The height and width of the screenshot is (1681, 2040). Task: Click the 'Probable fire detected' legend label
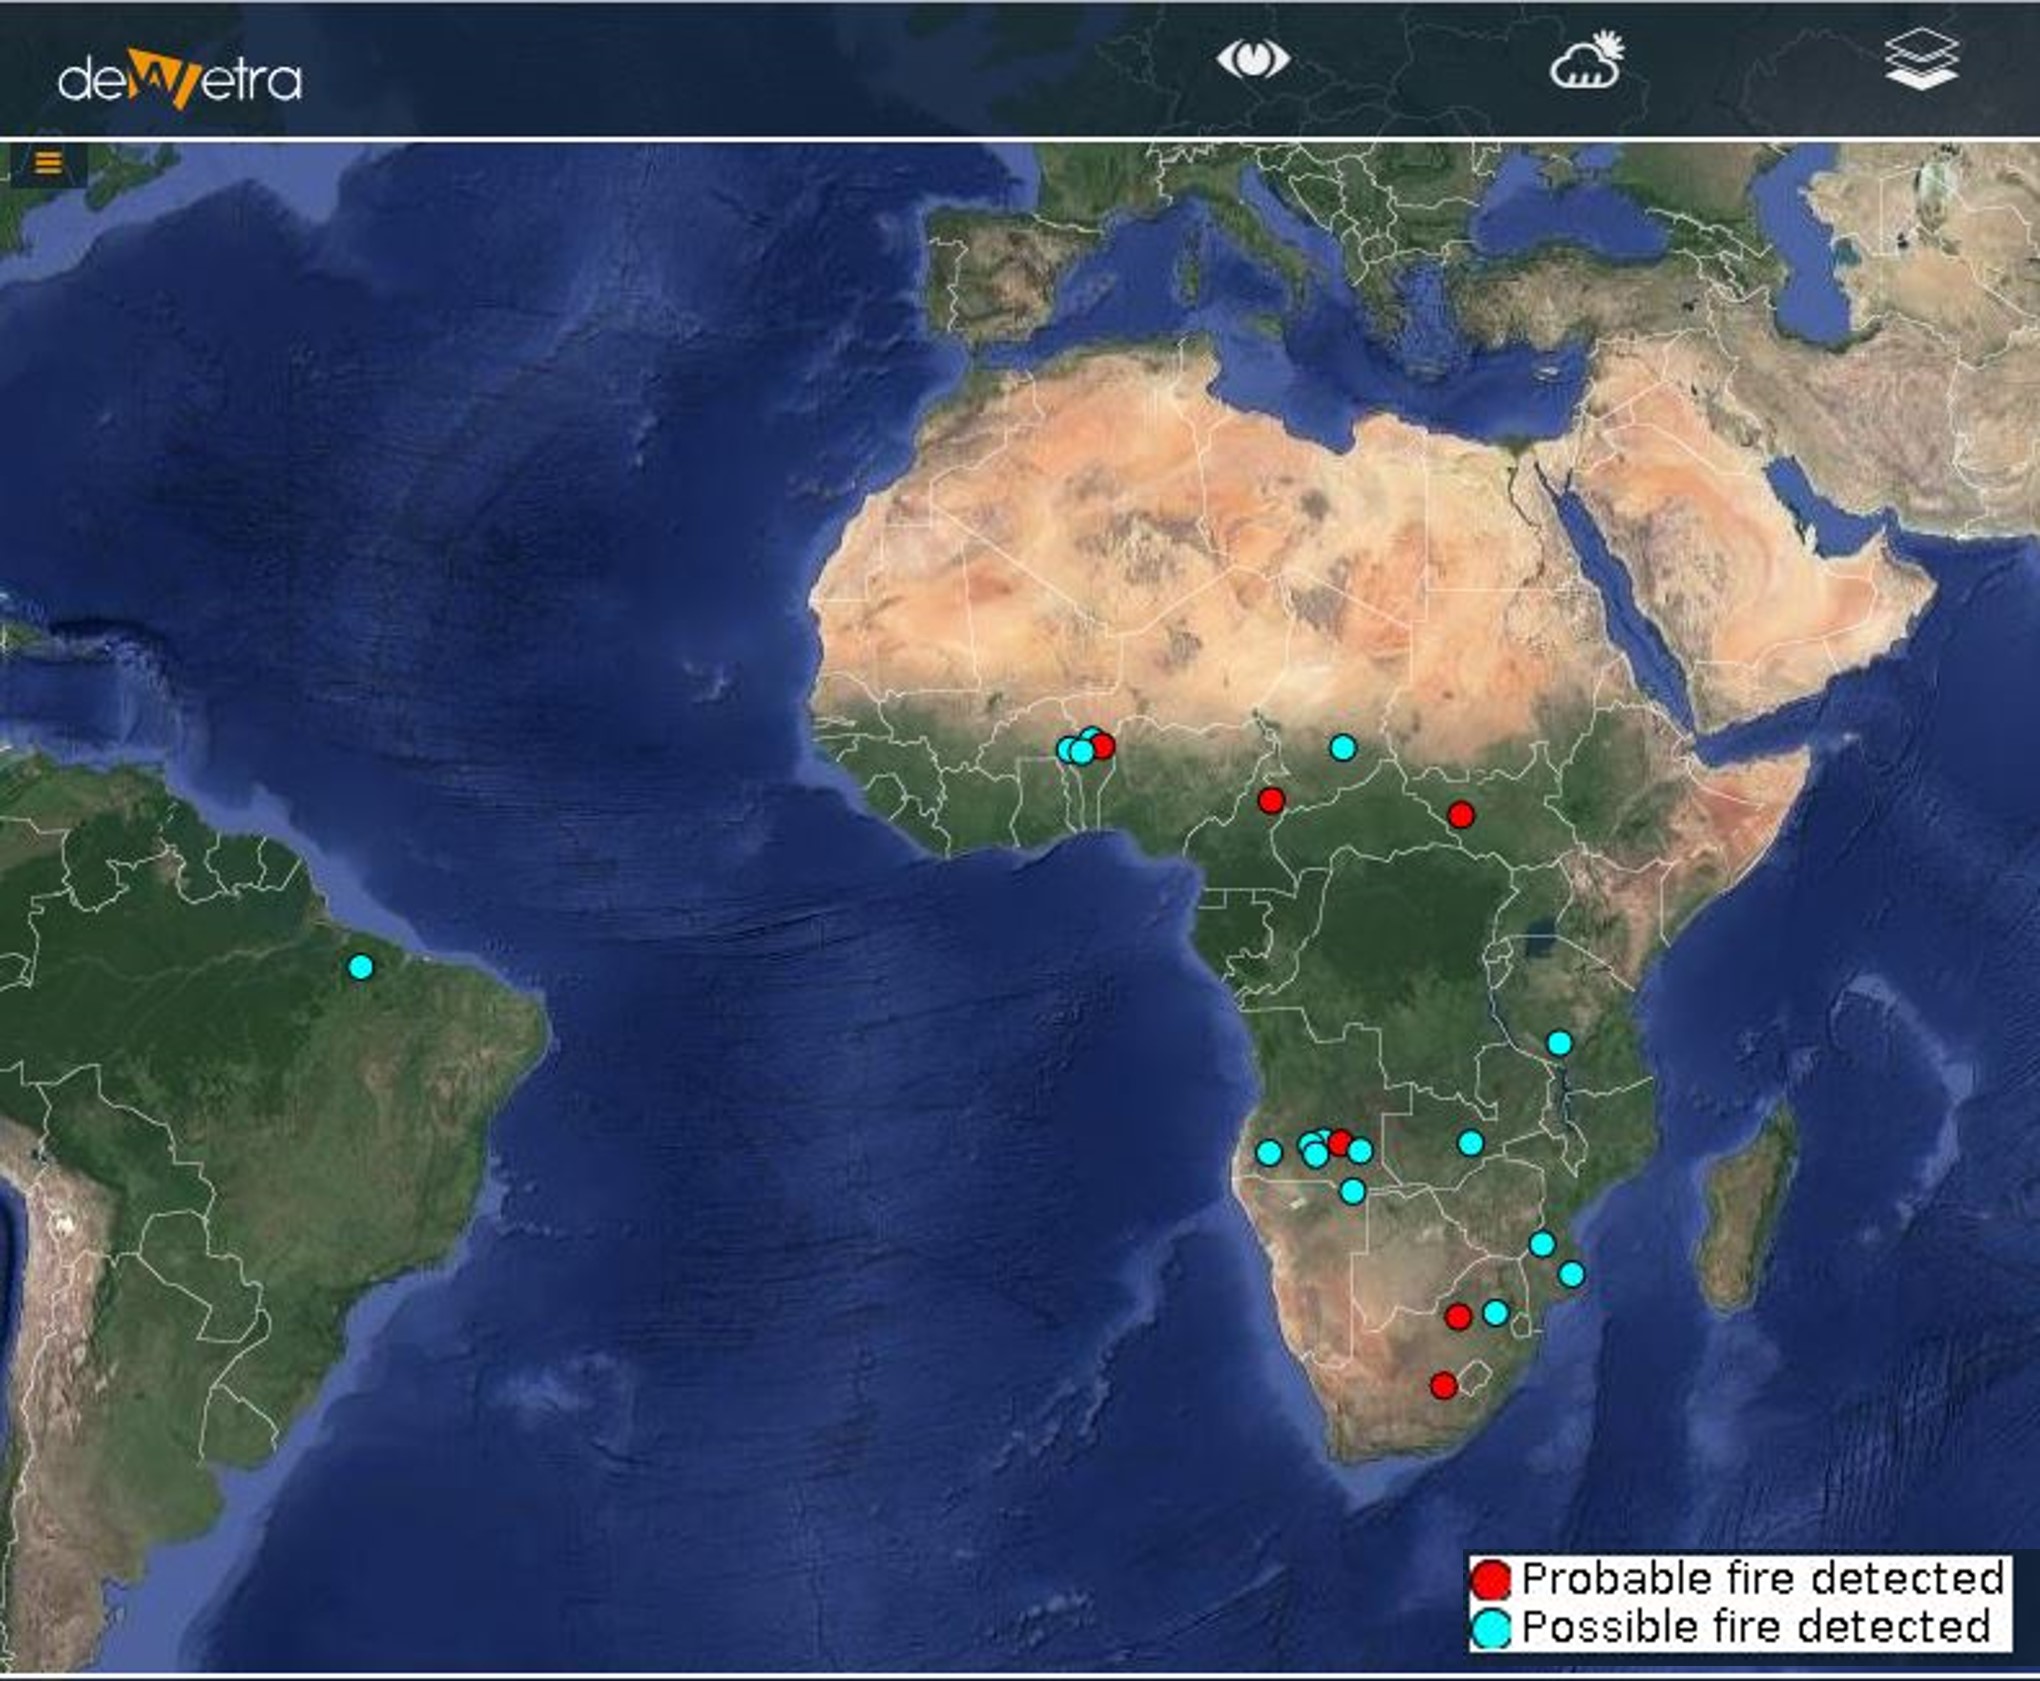pyautogui.click(x=1762, y=1579)
